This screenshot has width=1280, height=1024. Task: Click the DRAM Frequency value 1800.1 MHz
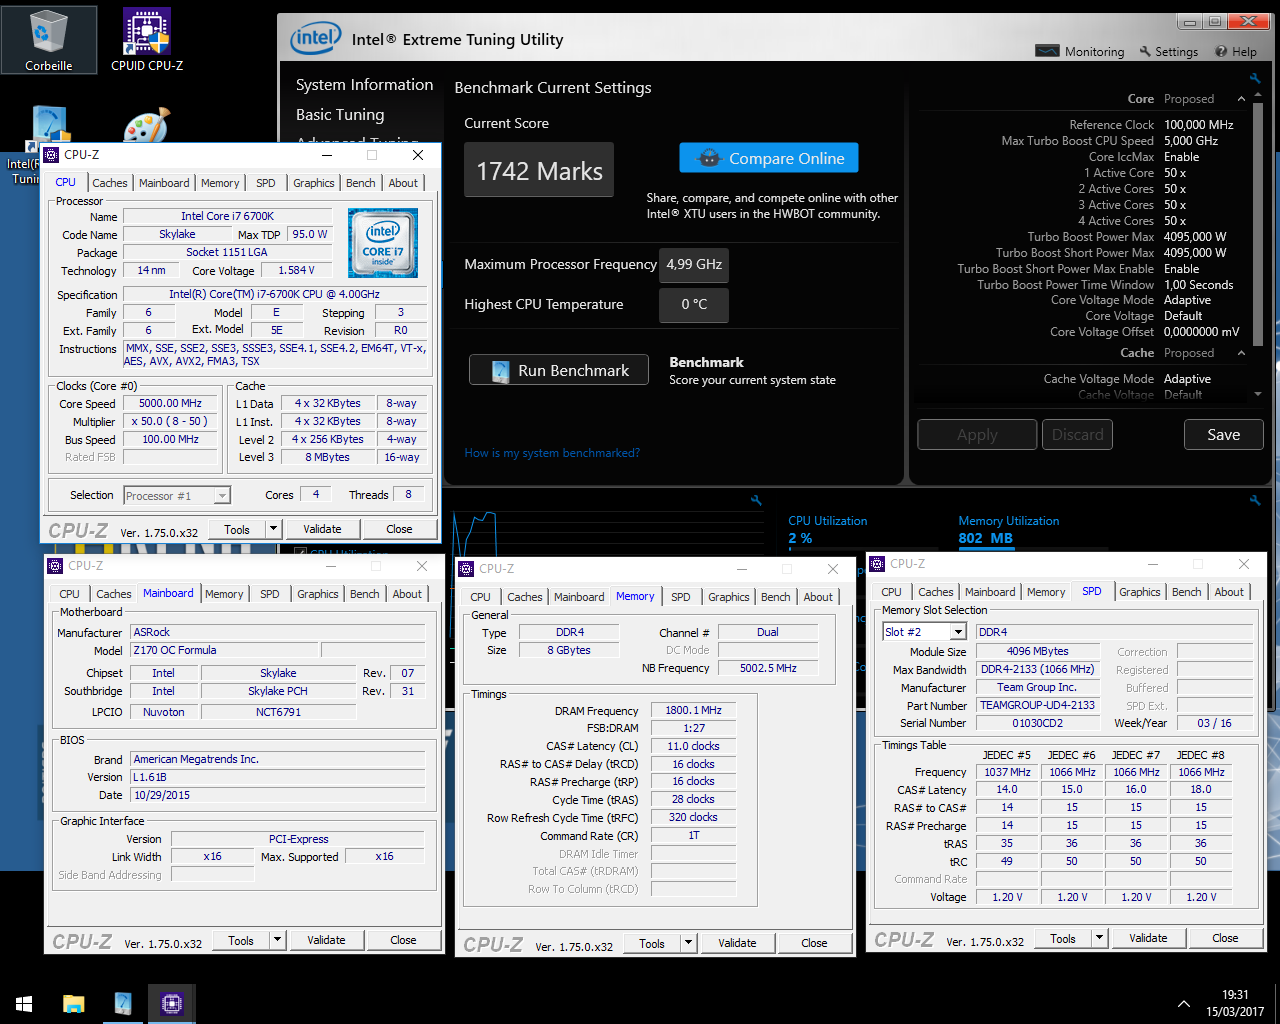tap(694, 710)
